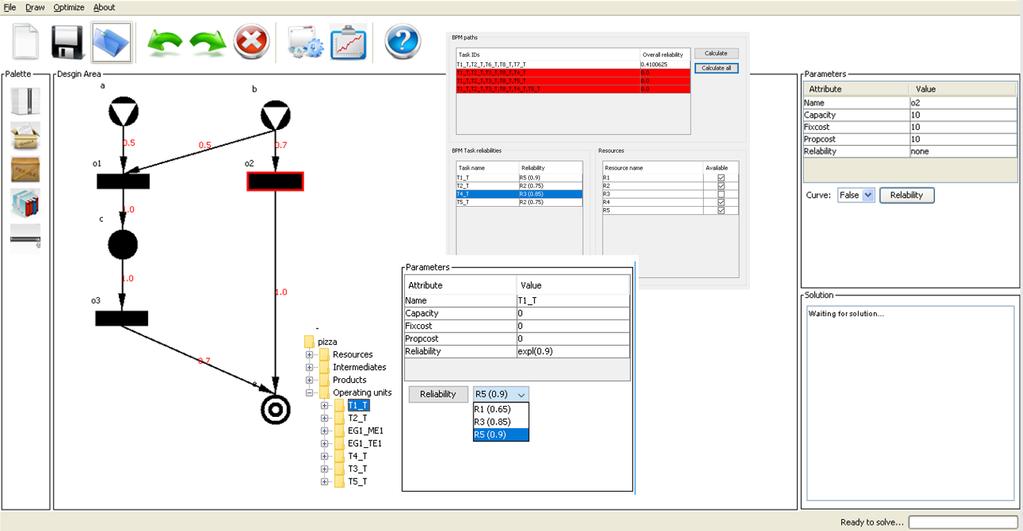Open the Optimize menu

(x=69, y=7)
